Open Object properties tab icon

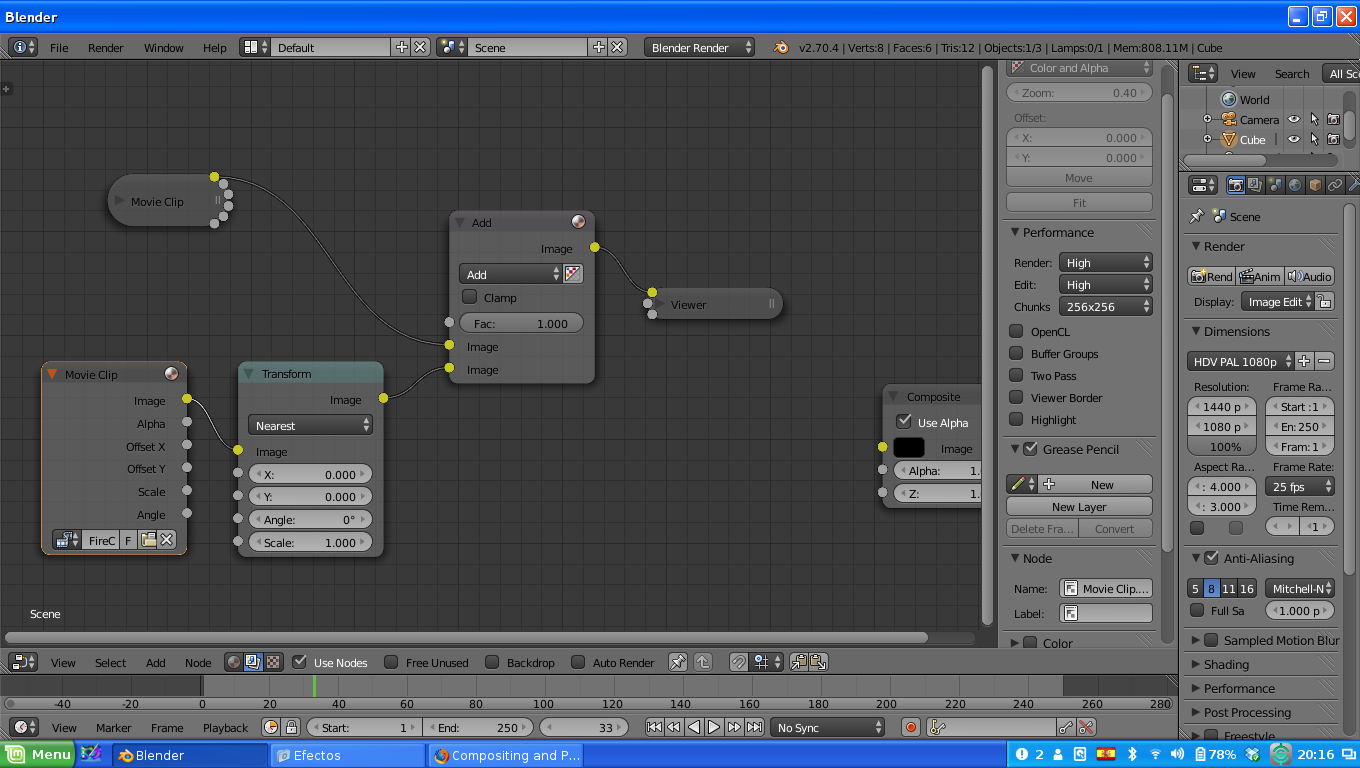point(1315,185)
